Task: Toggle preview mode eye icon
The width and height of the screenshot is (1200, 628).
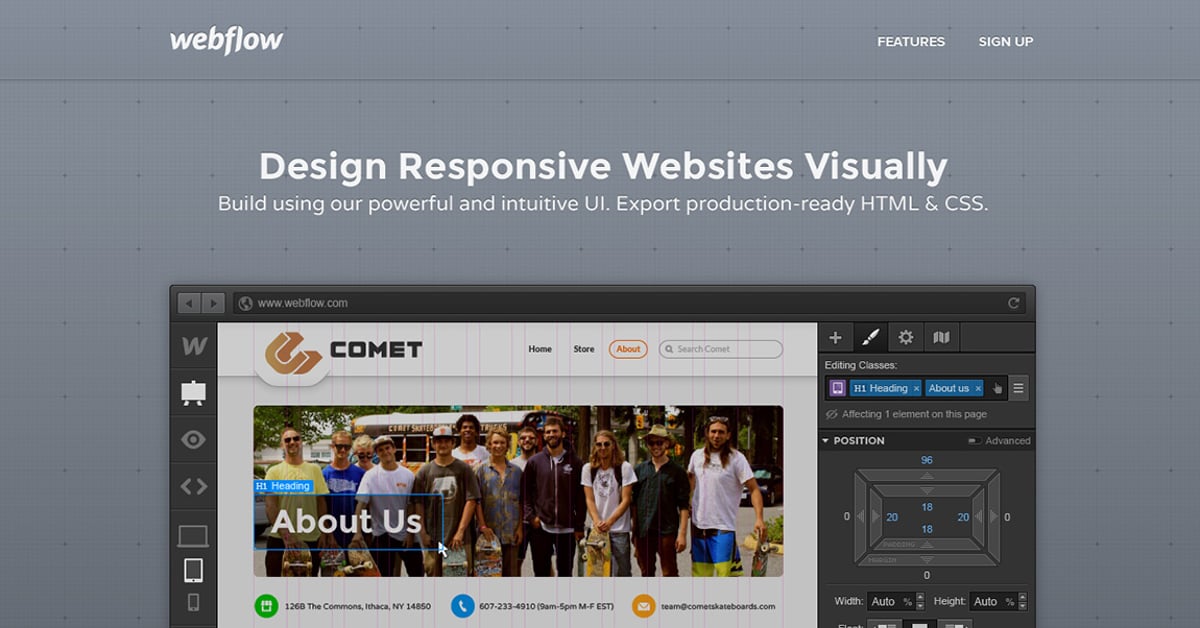Action: click(x=194, y=439)
